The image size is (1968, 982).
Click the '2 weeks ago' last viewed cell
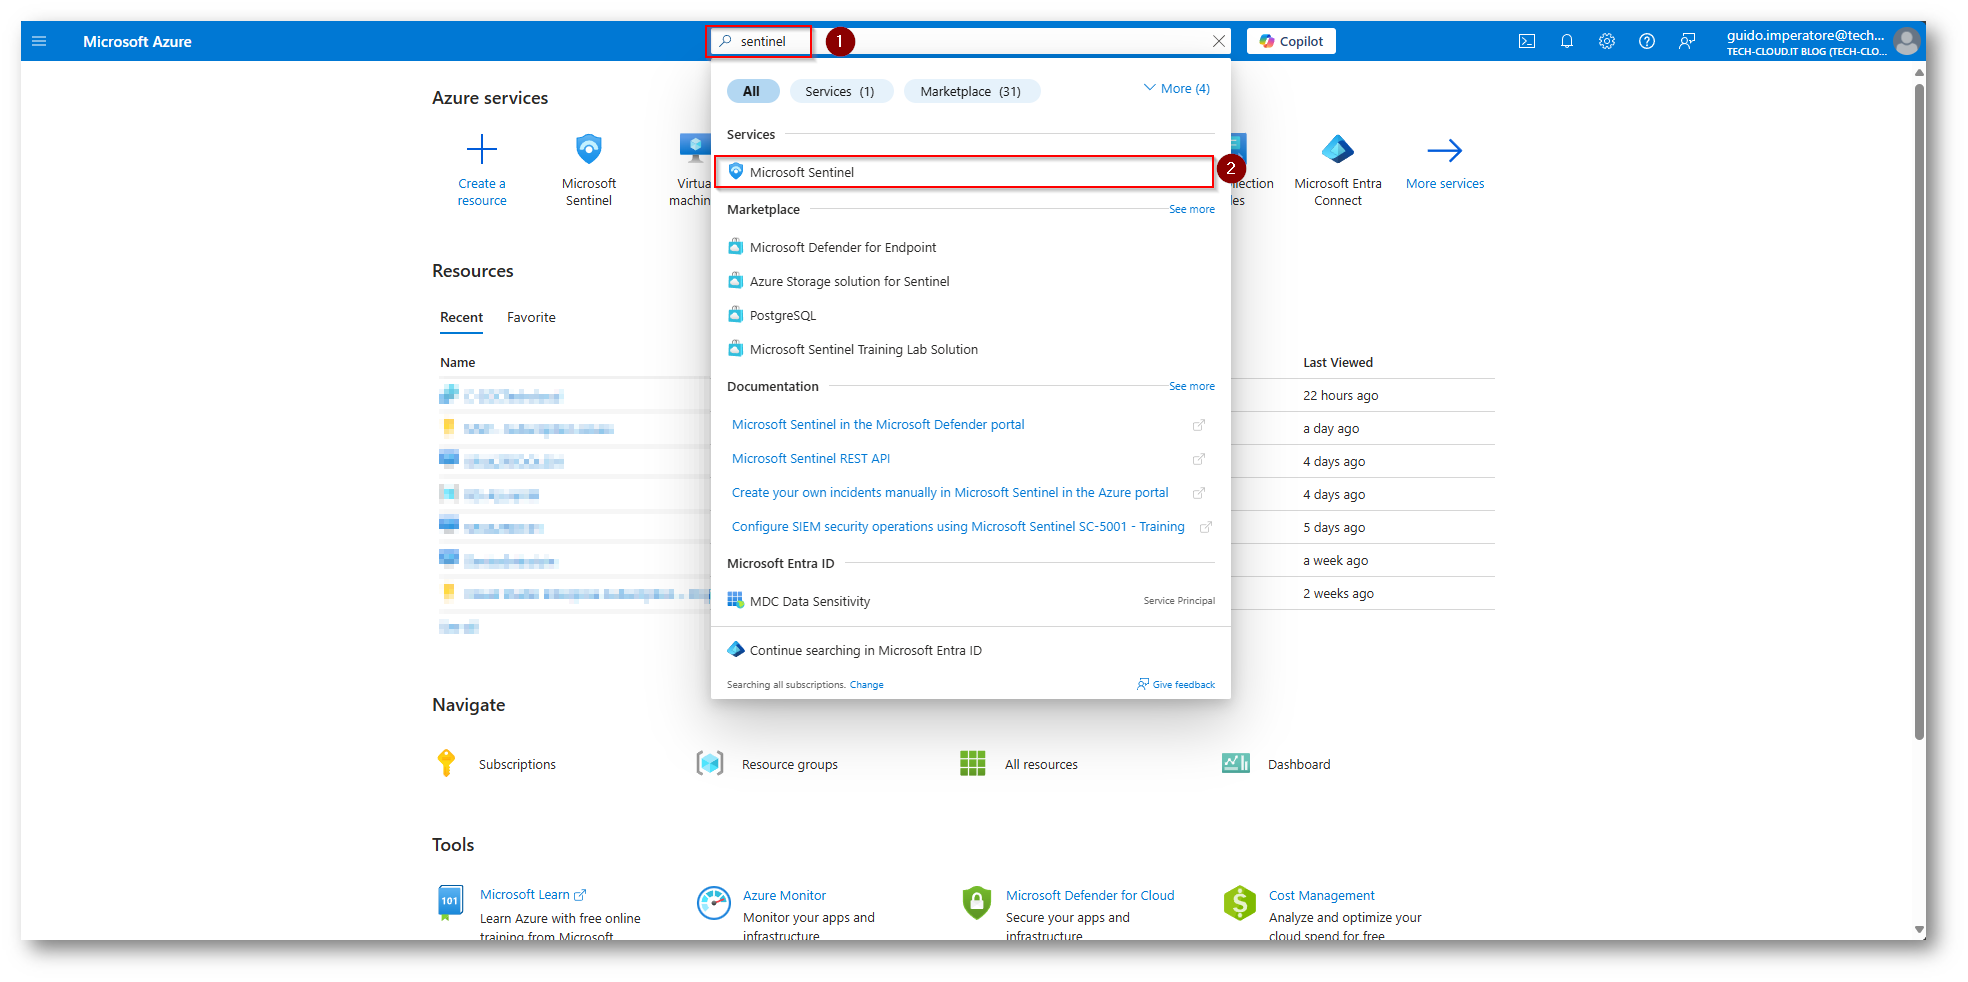1338,594
